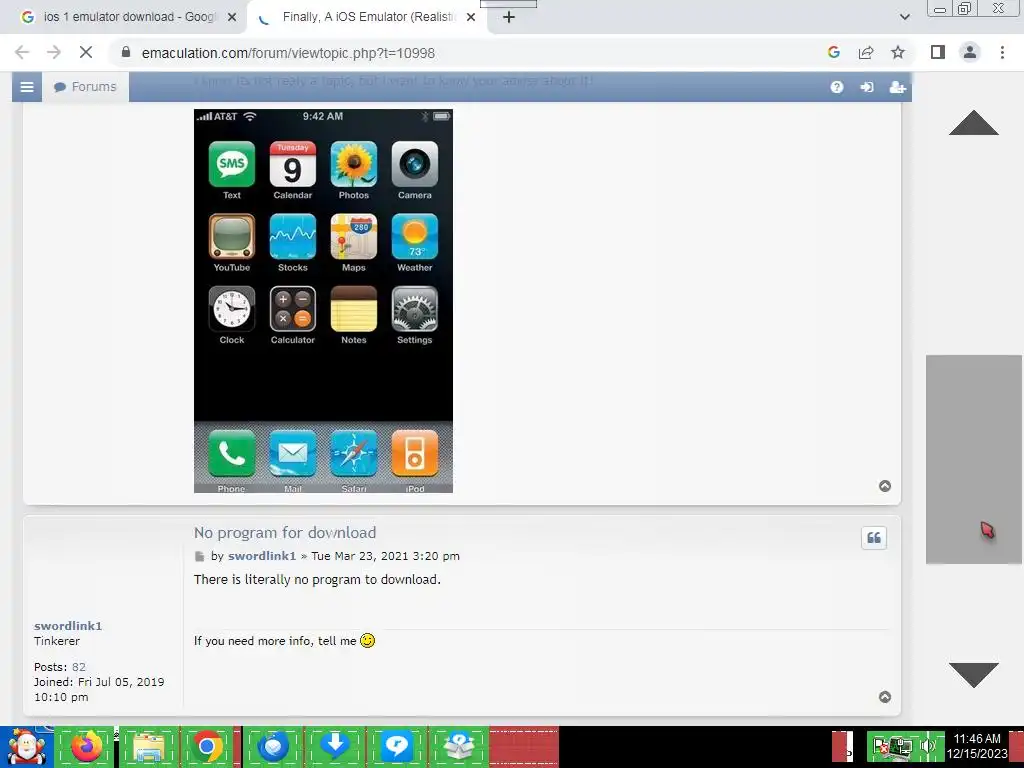This screenshot has height=768, width=1024.
Task: Open File Explorer from the taskbar
Action: [x=148, y=746]
